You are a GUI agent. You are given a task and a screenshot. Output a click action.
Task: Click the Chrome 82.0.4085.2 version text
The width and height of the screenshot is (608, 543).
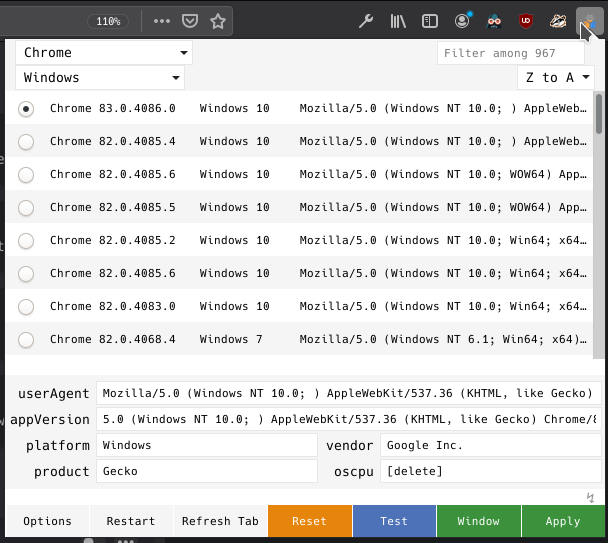click(x=112, y=240)
